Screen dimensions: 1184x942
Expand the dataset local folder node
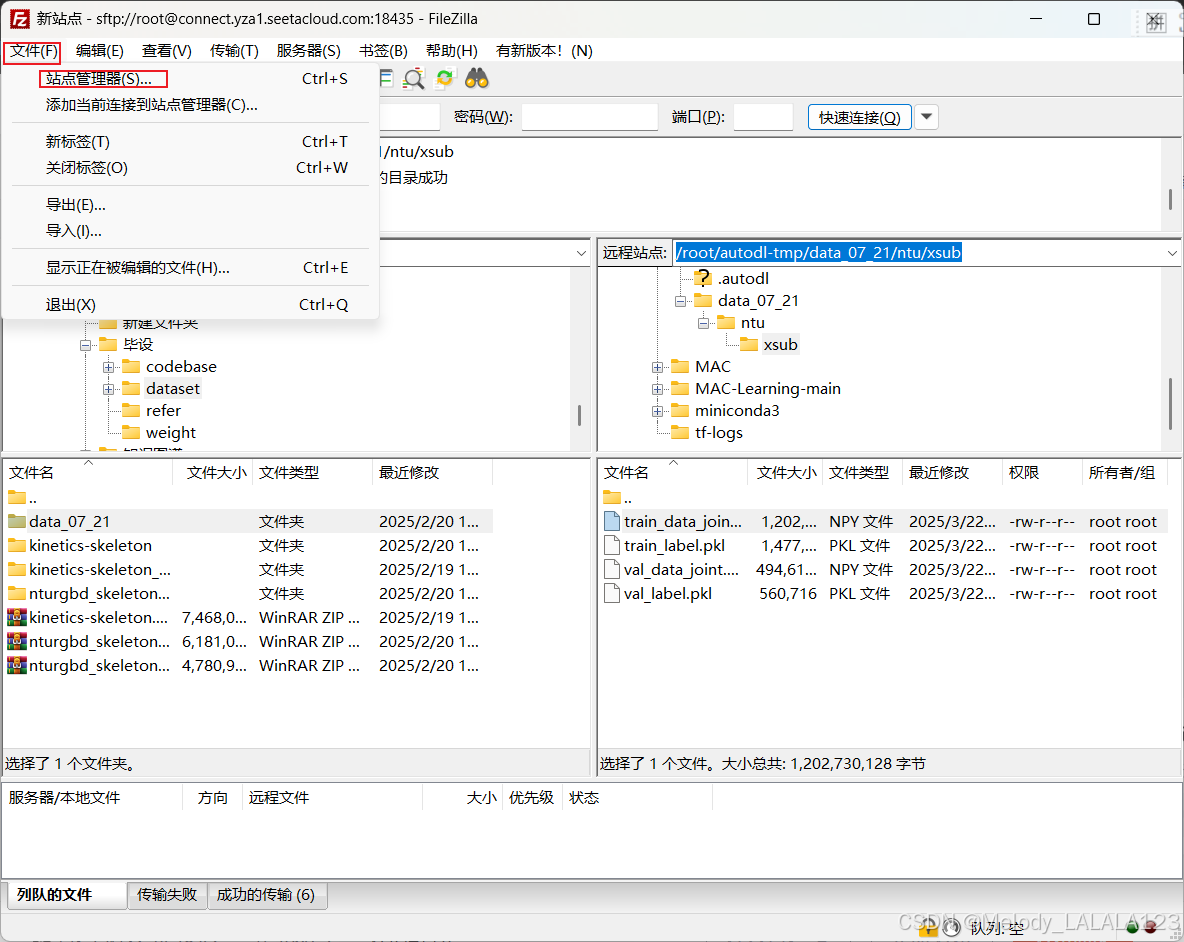pos(109,389)
